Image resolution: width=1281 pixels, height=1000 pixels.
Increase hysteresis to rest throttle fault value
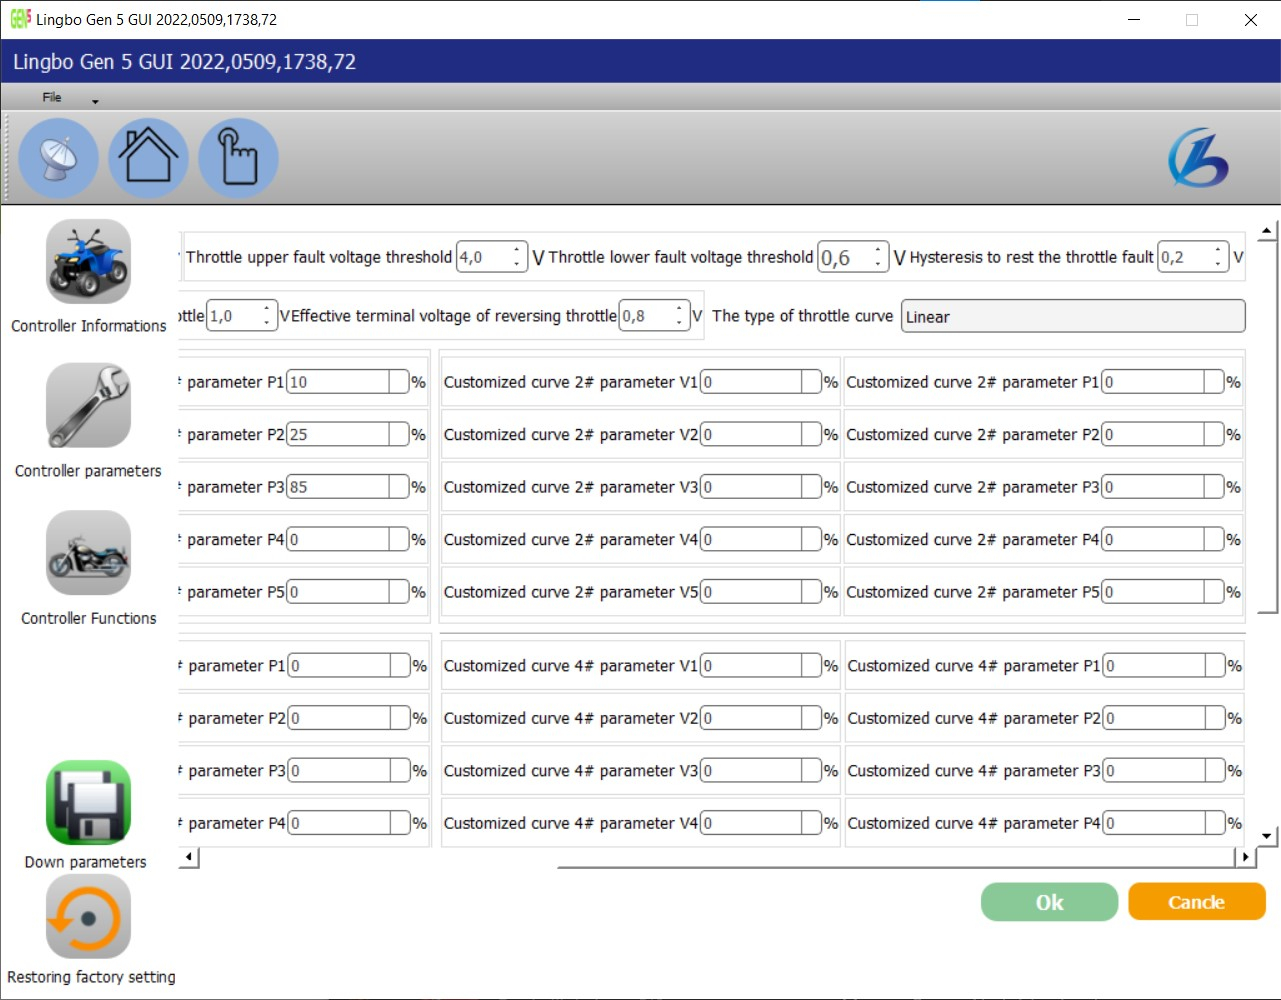1218,250
